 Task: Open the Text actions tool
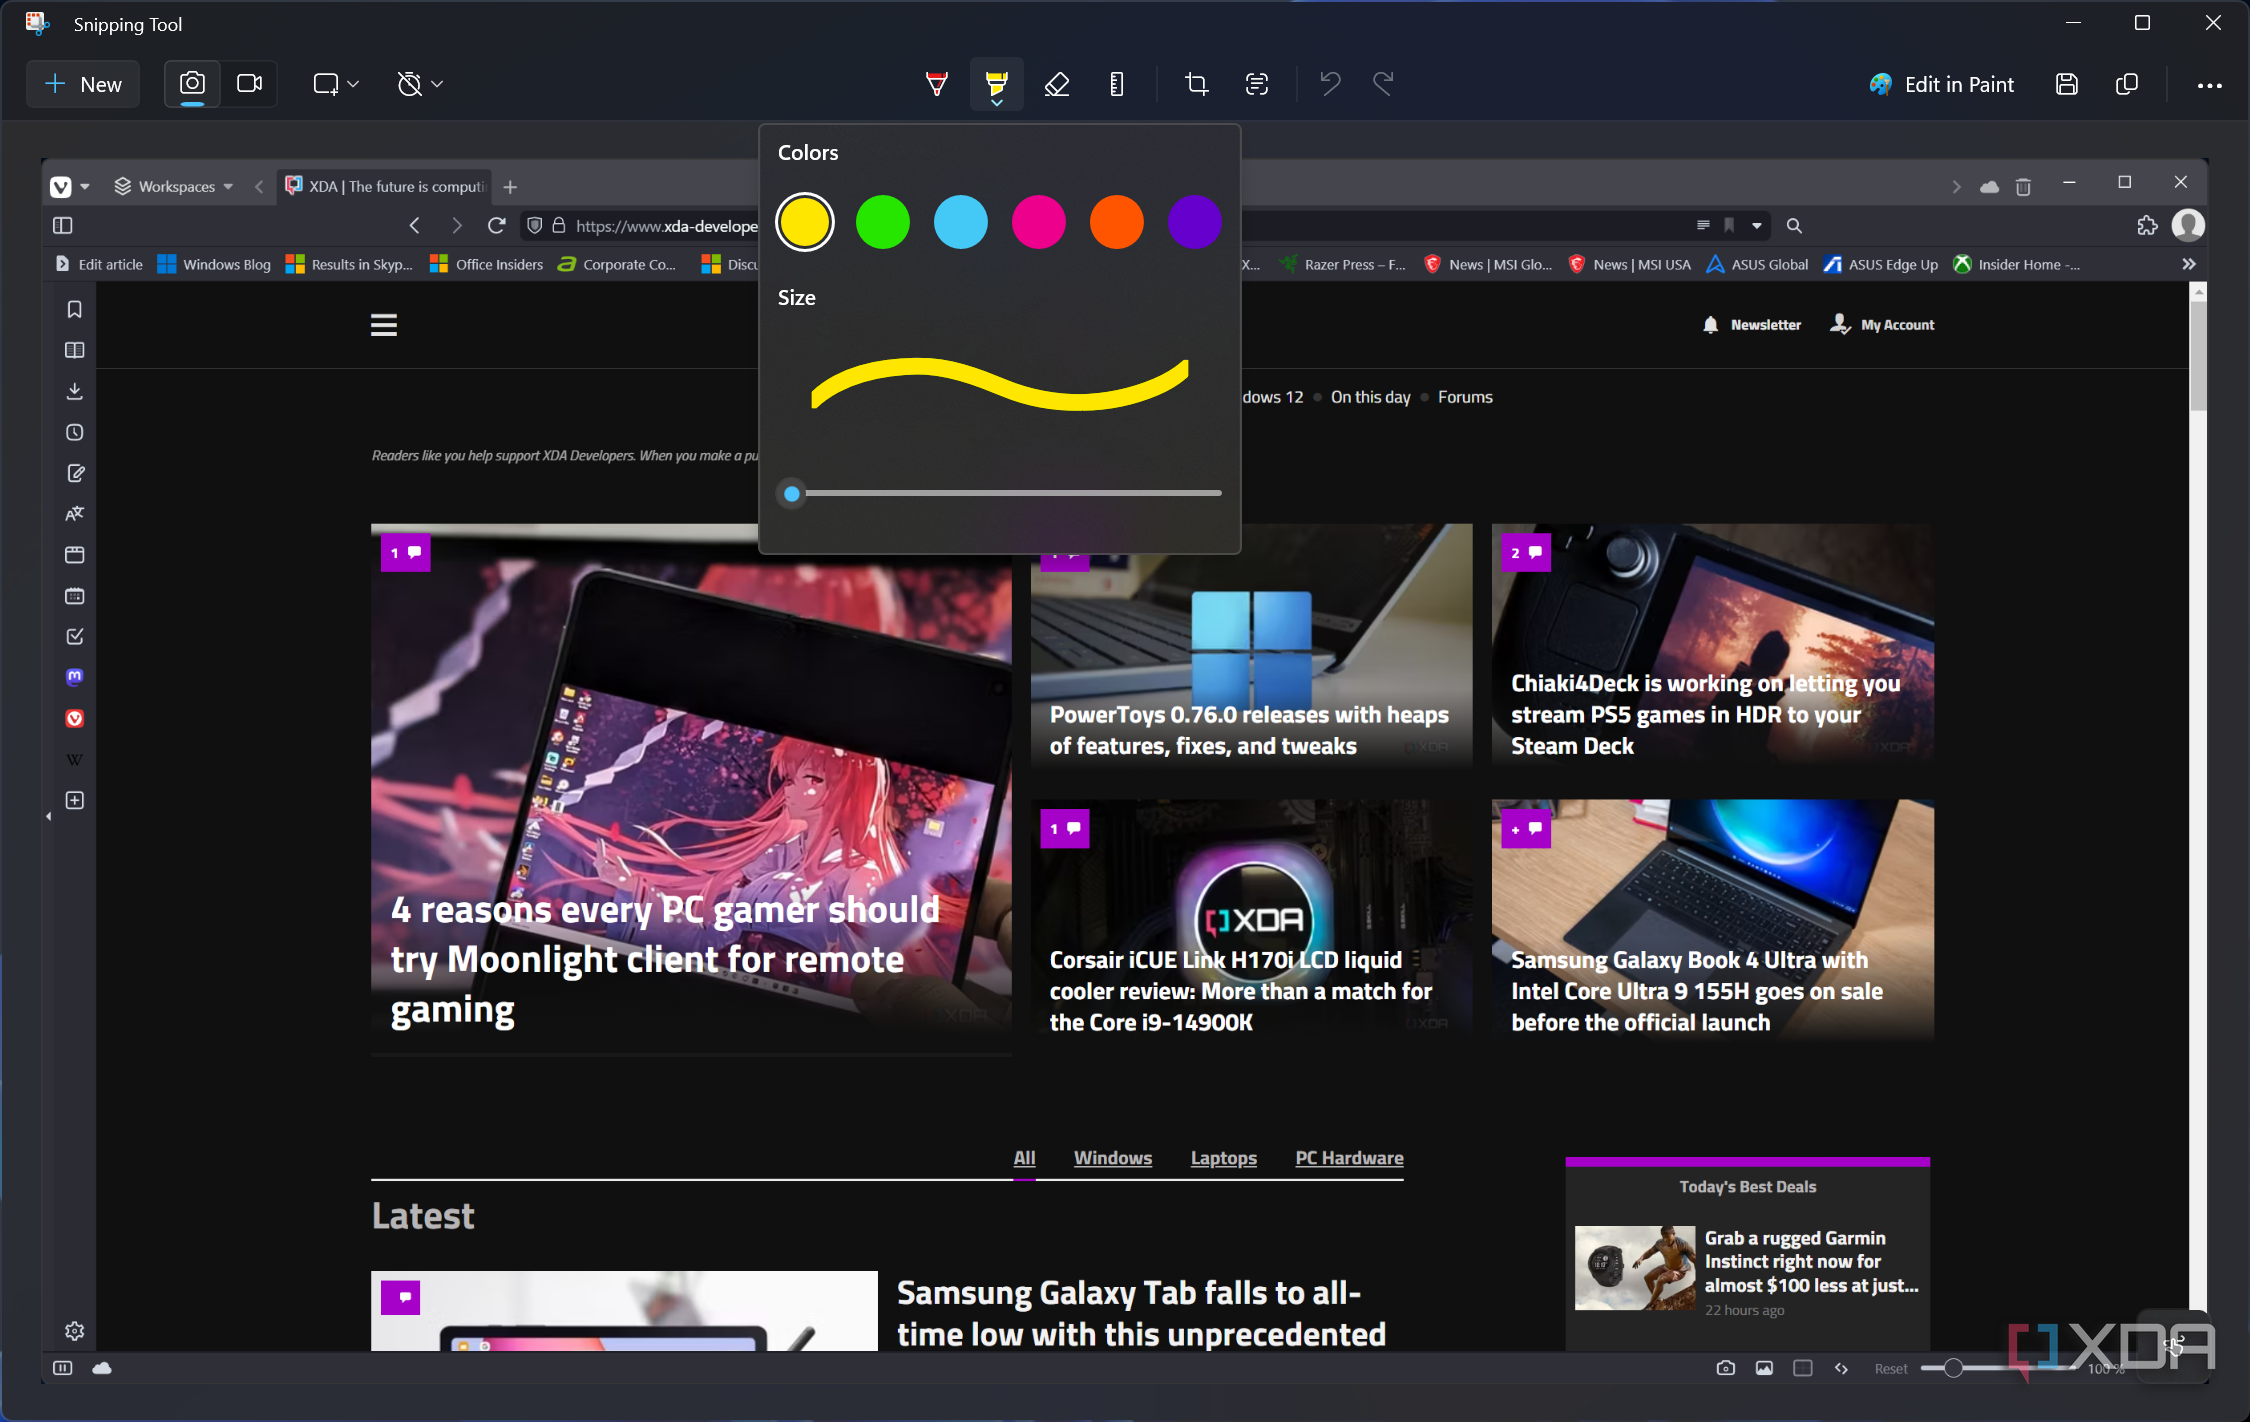1257,84
